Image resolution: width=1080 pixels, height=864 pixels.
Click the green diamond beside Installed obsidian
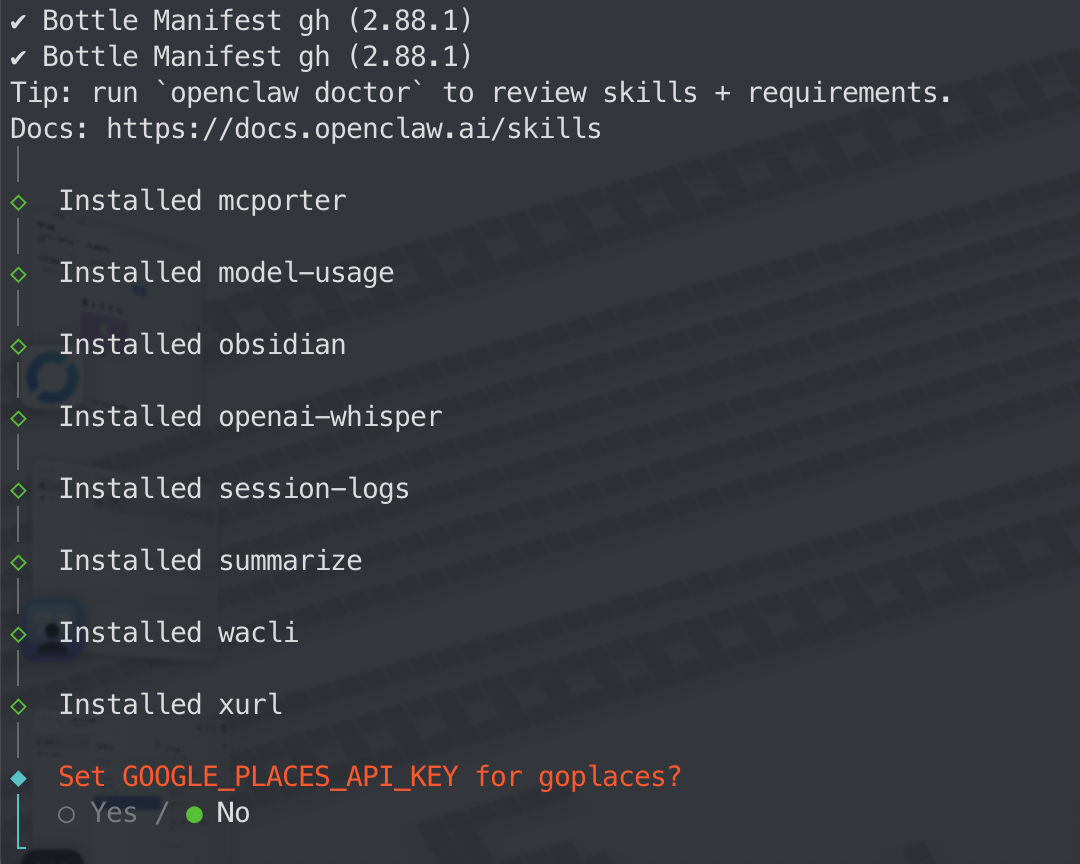coord(18,346)
